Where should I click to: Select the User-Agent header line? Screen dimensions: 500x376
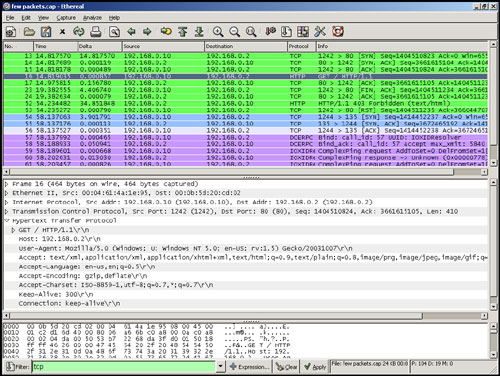[x=186, y=248]
